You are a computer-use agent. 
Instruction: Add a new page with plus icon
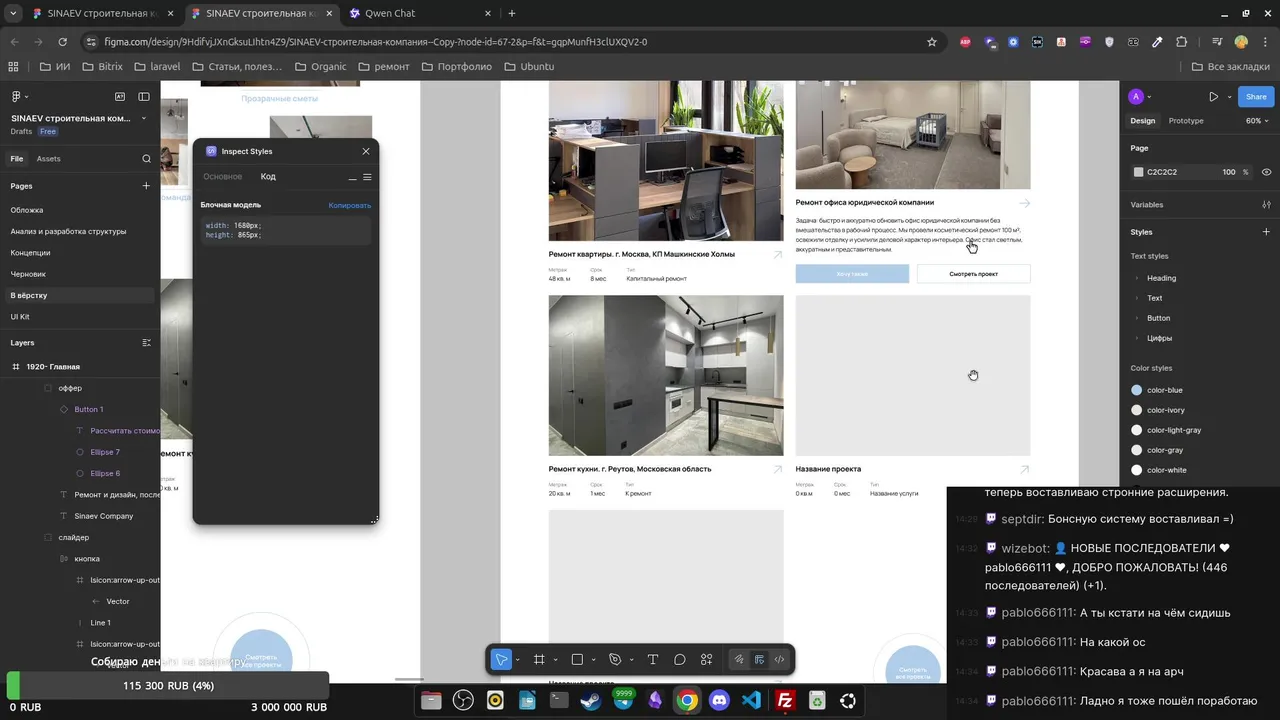click(146, 186)
